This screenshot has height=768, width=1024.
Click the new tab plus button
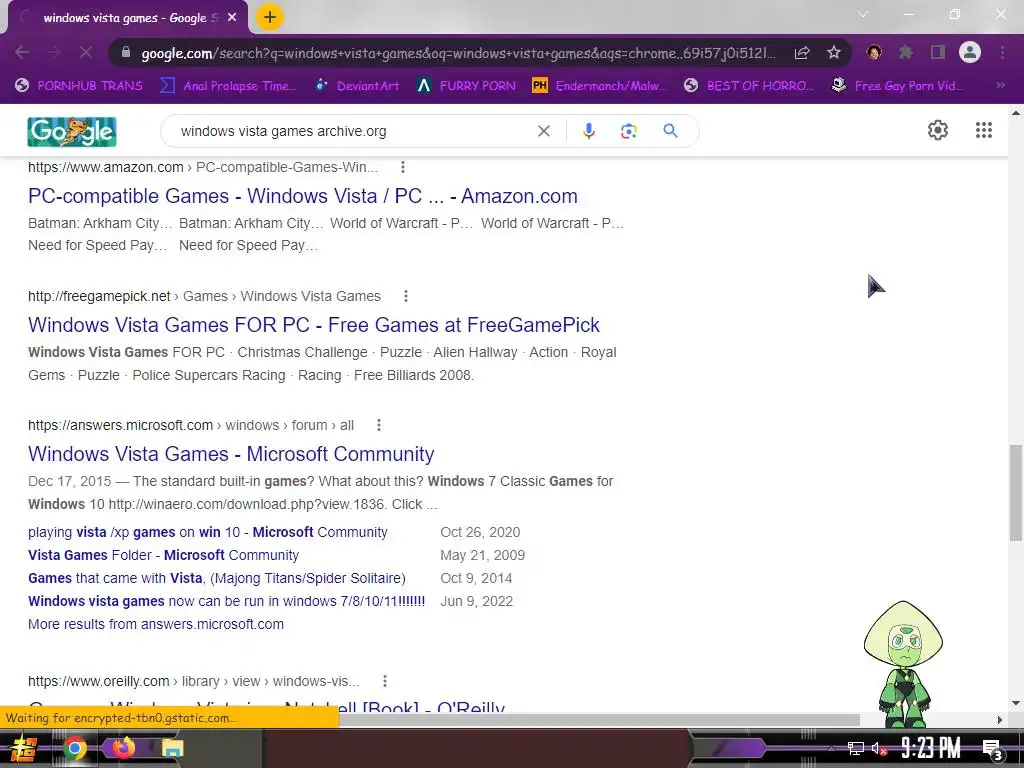pos(270,18)
